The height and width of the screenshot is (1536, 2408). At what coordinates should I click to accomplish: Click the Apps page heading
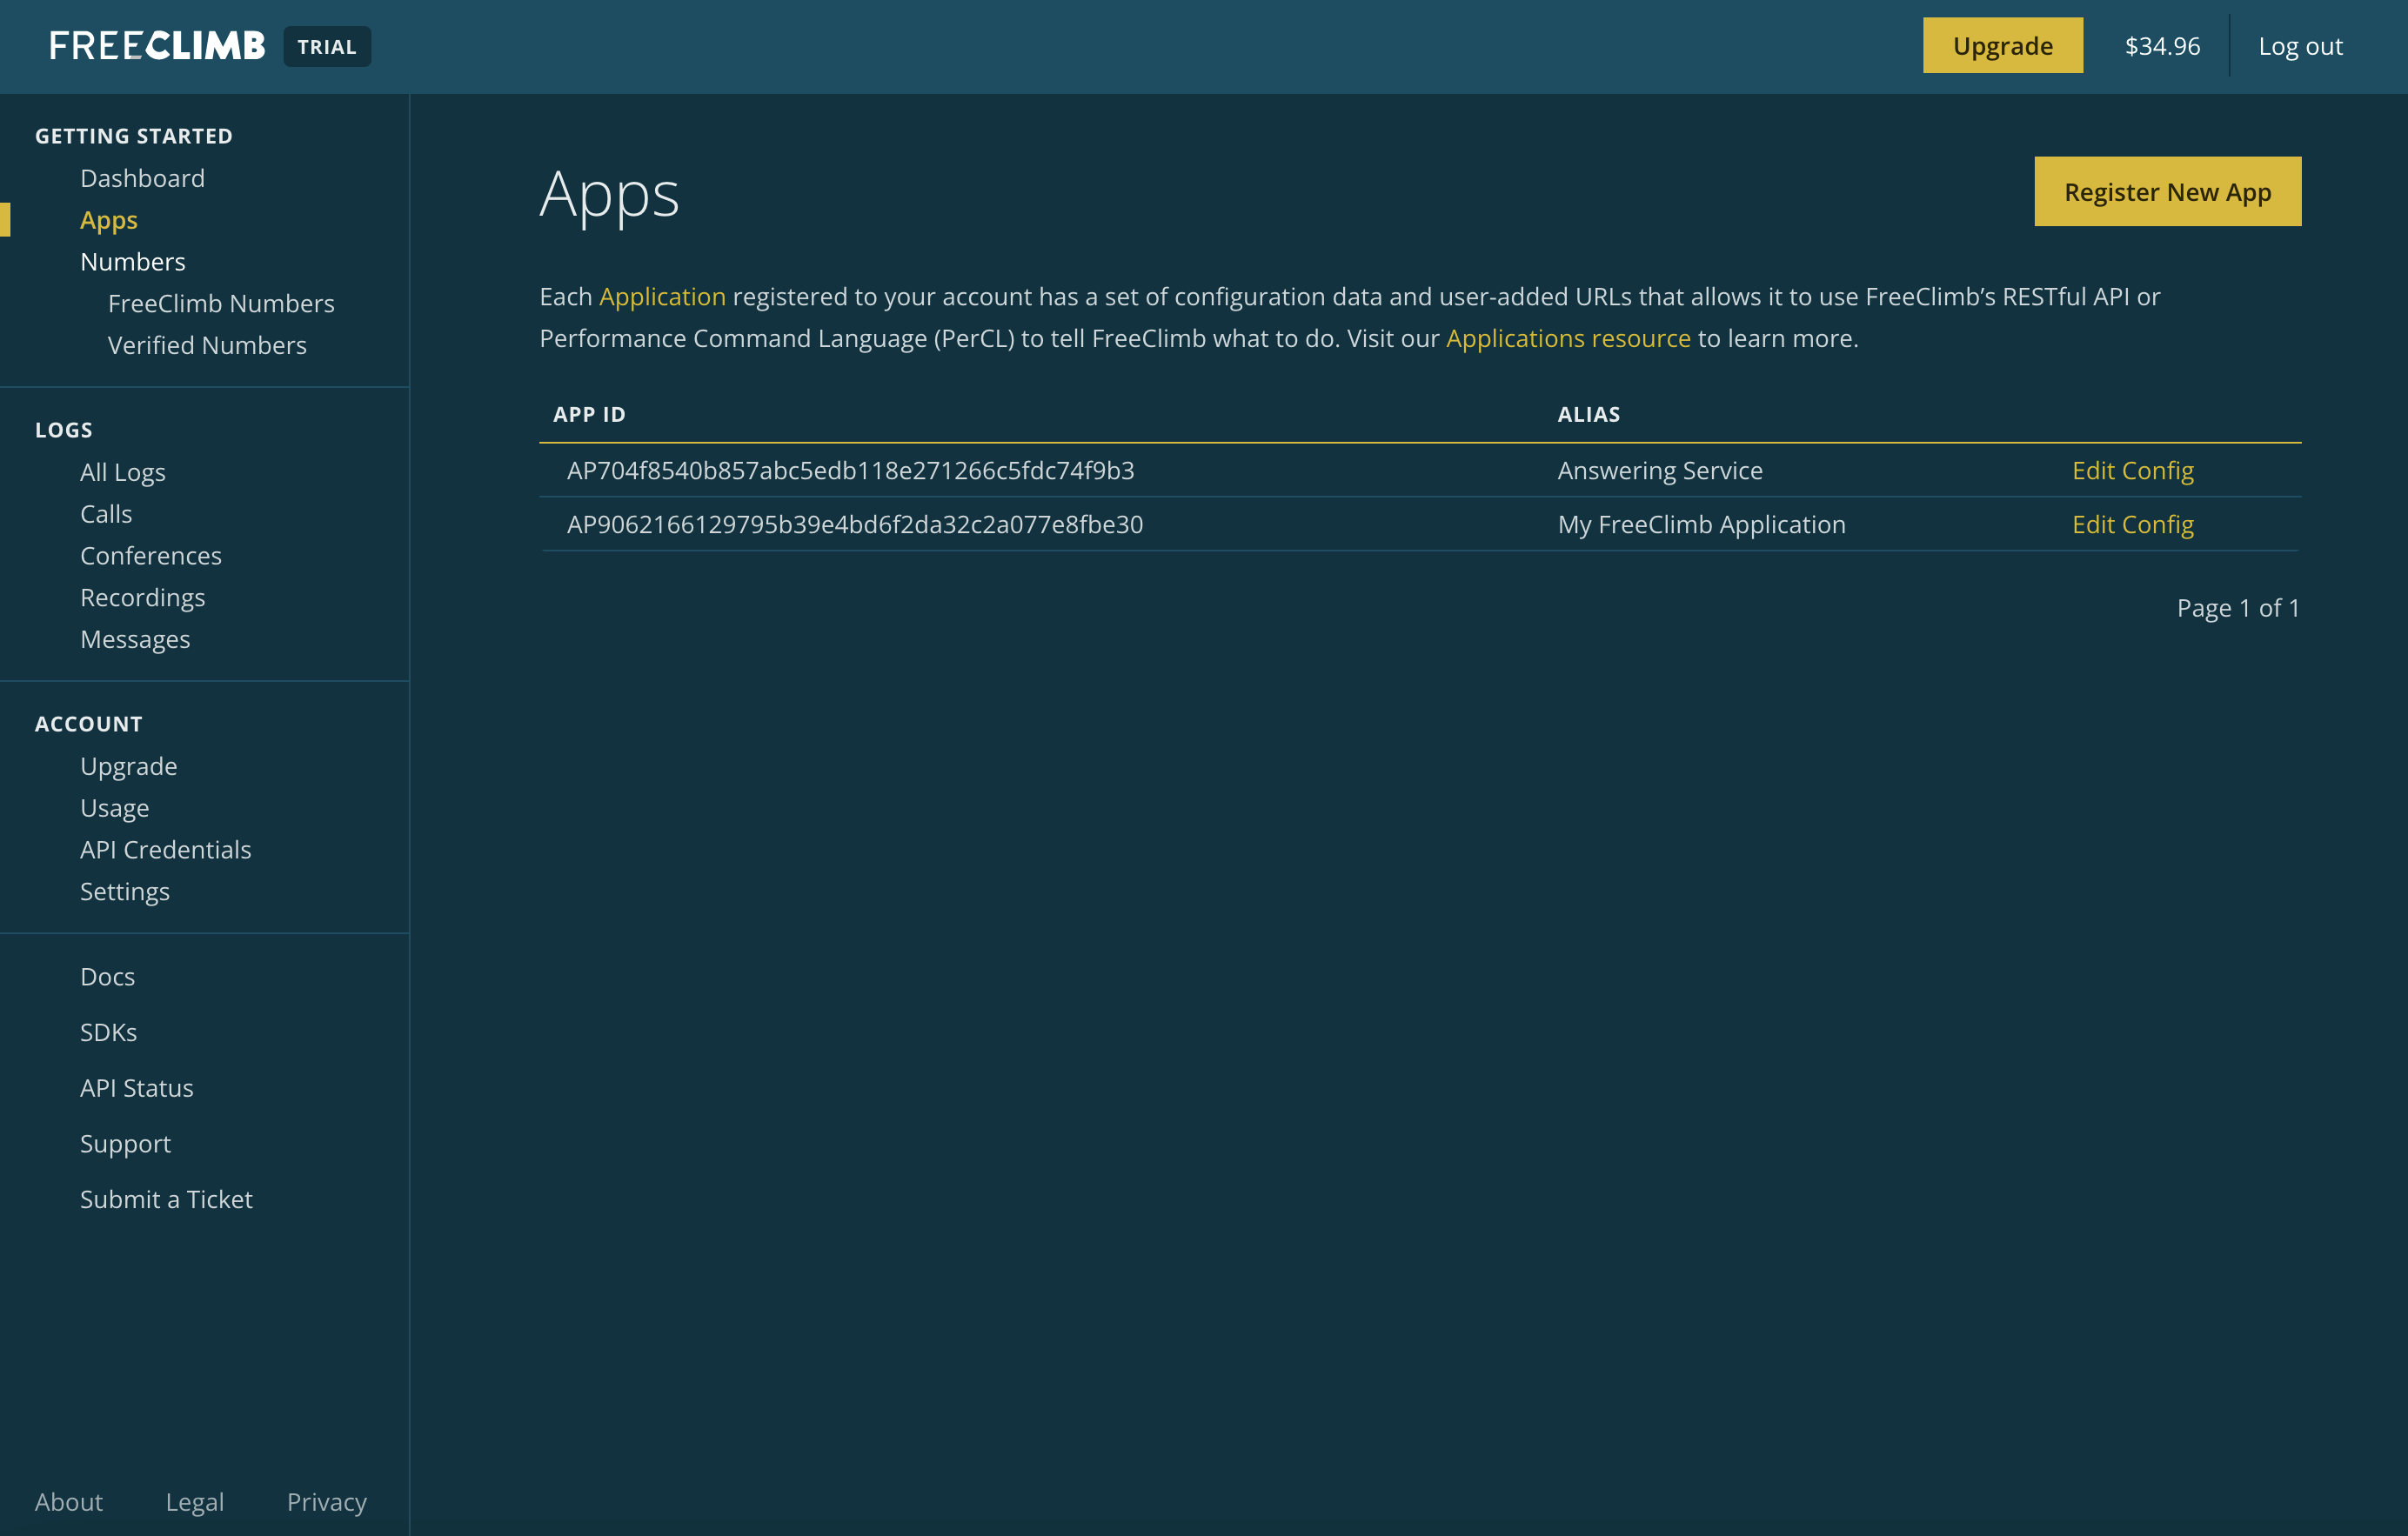coord(609,195)
